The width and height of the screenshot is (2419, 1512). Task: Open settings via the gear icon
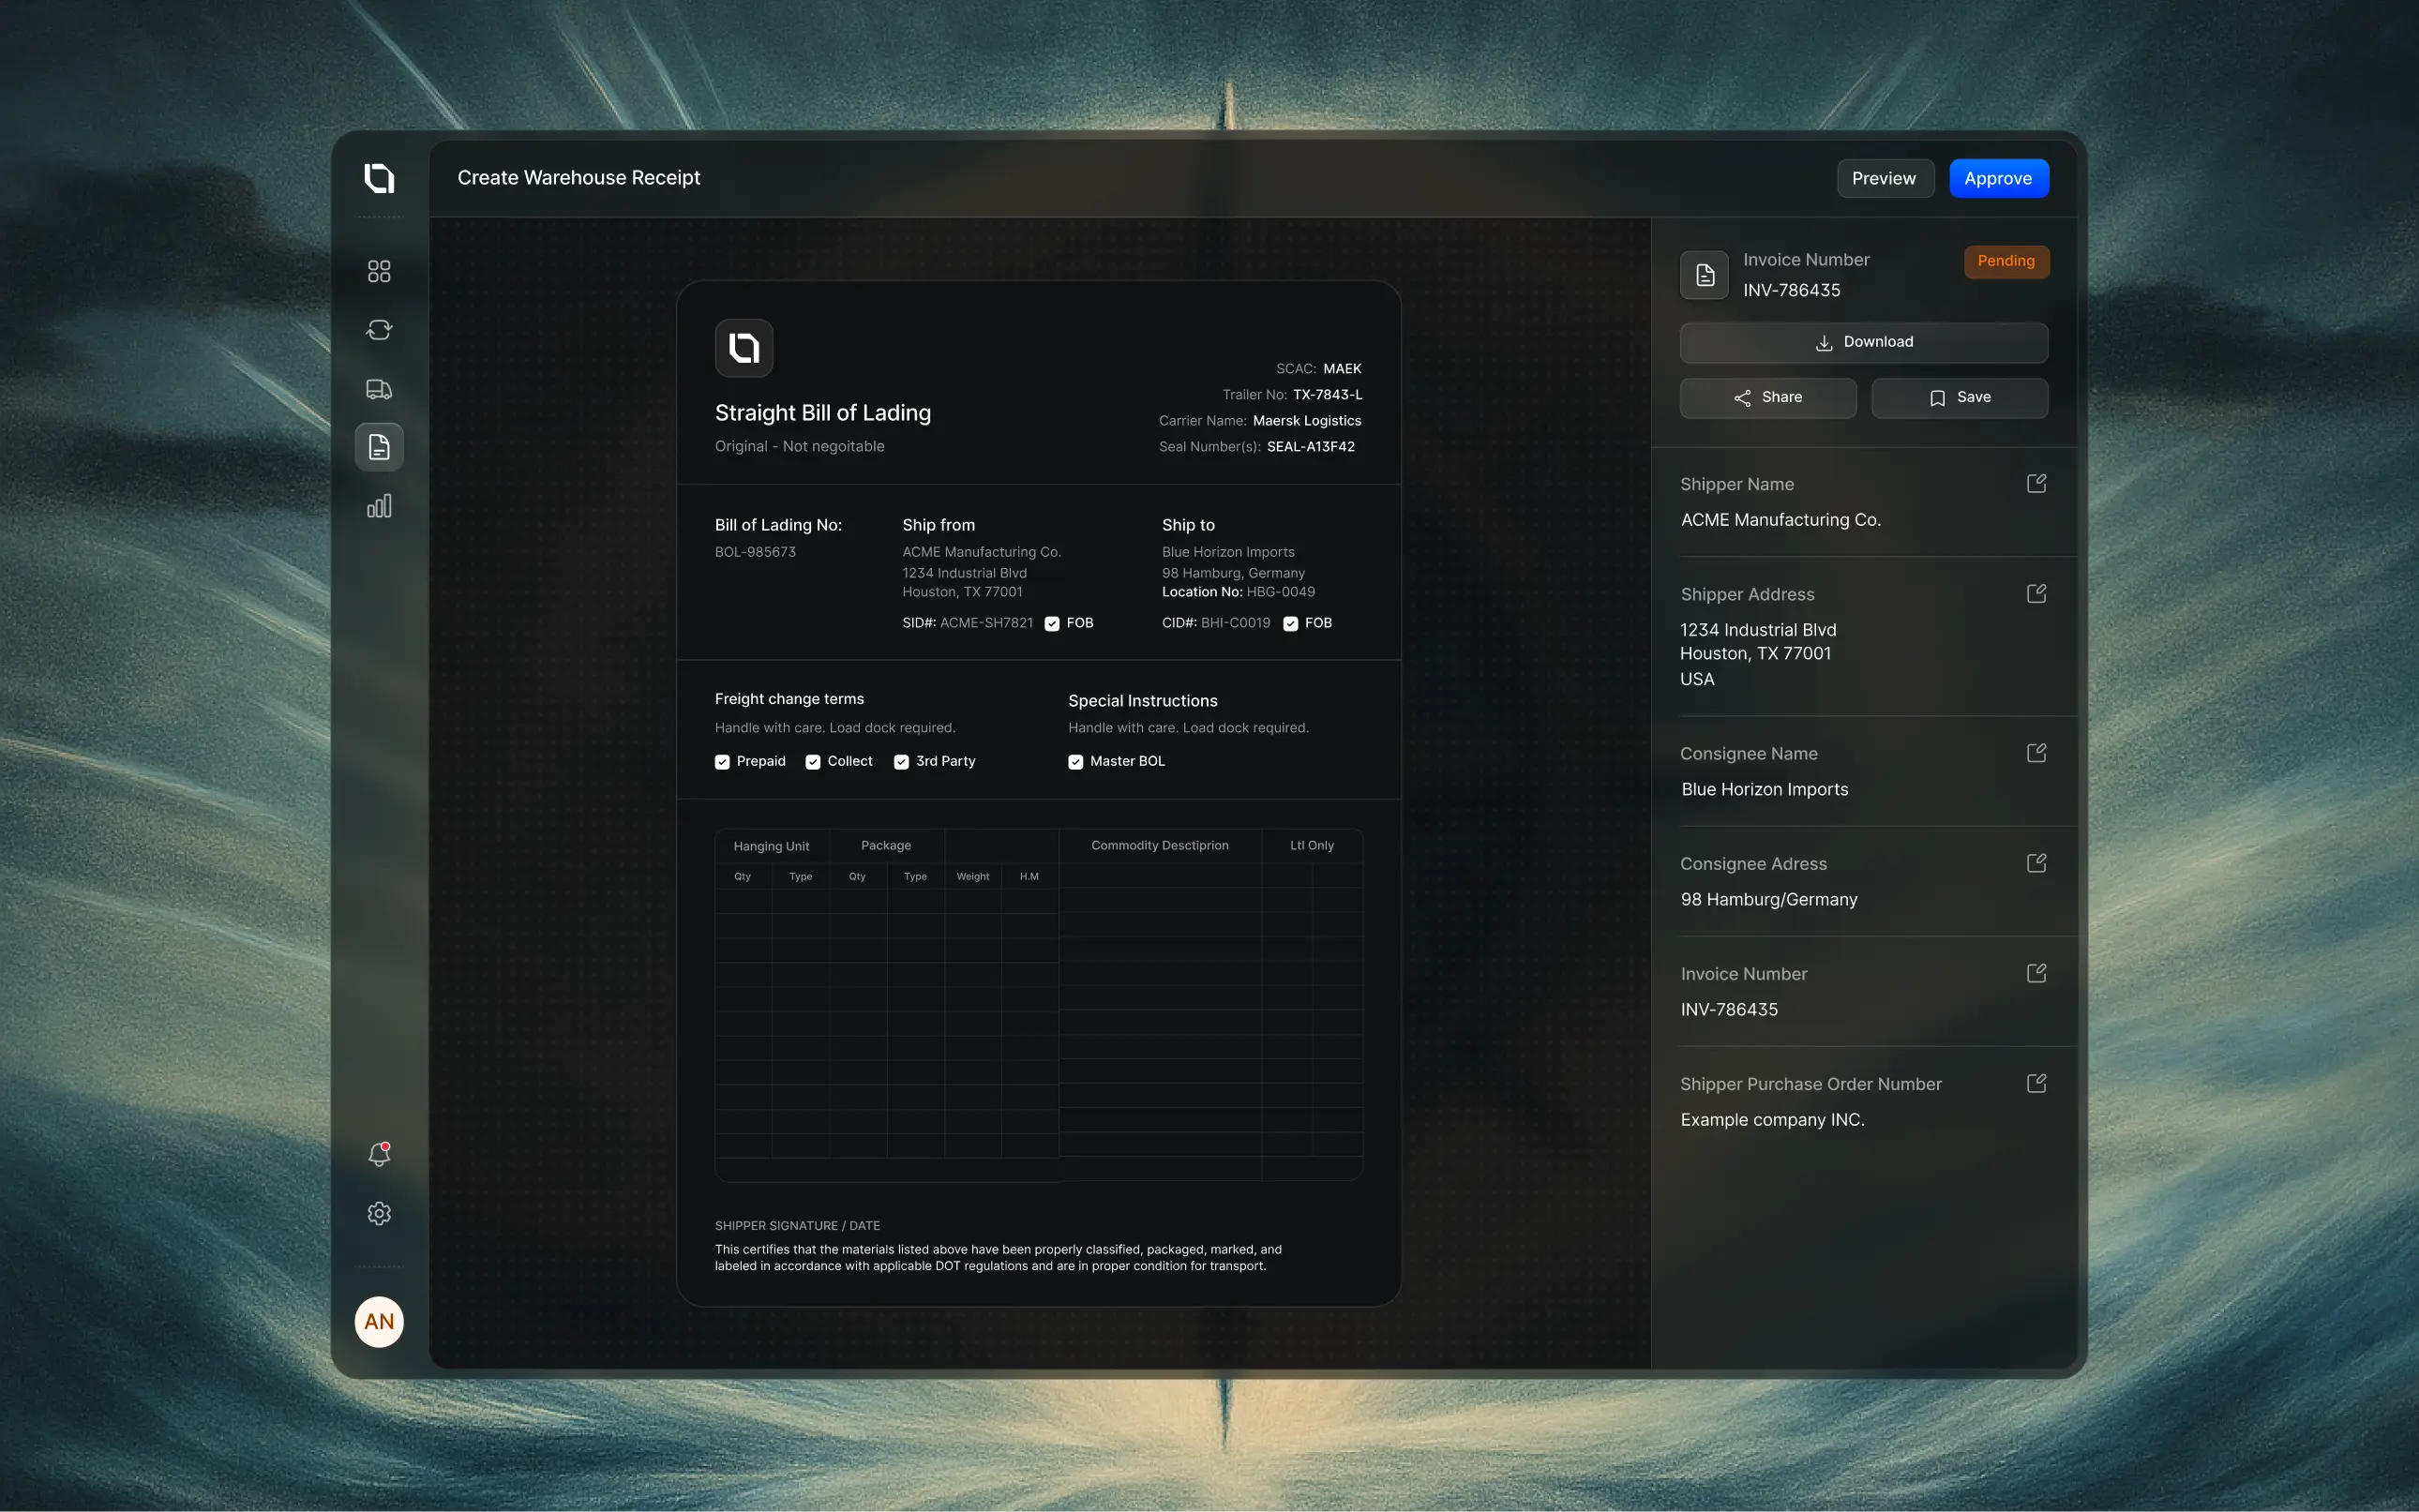[379, 1213]
